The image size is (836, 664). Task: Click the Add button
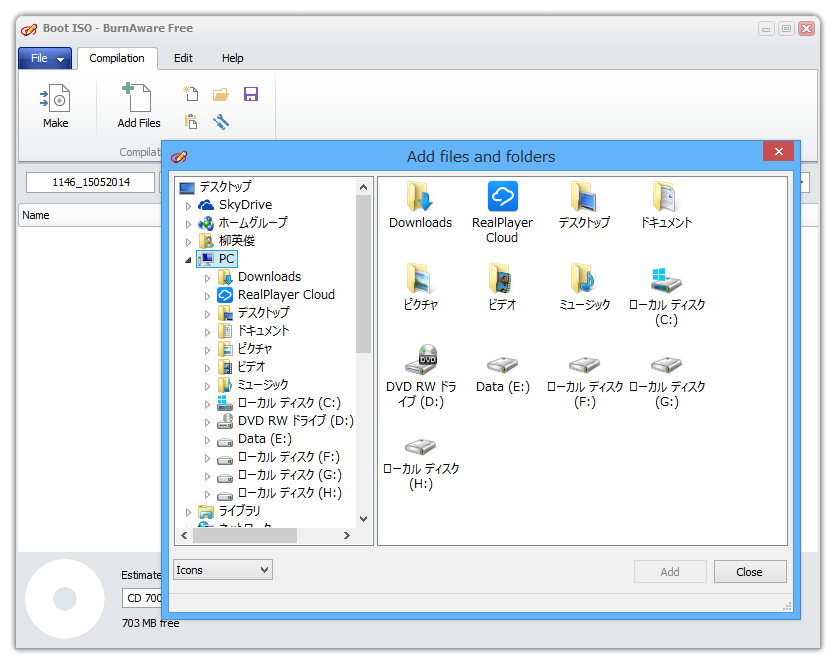click(x=670, y=572)
